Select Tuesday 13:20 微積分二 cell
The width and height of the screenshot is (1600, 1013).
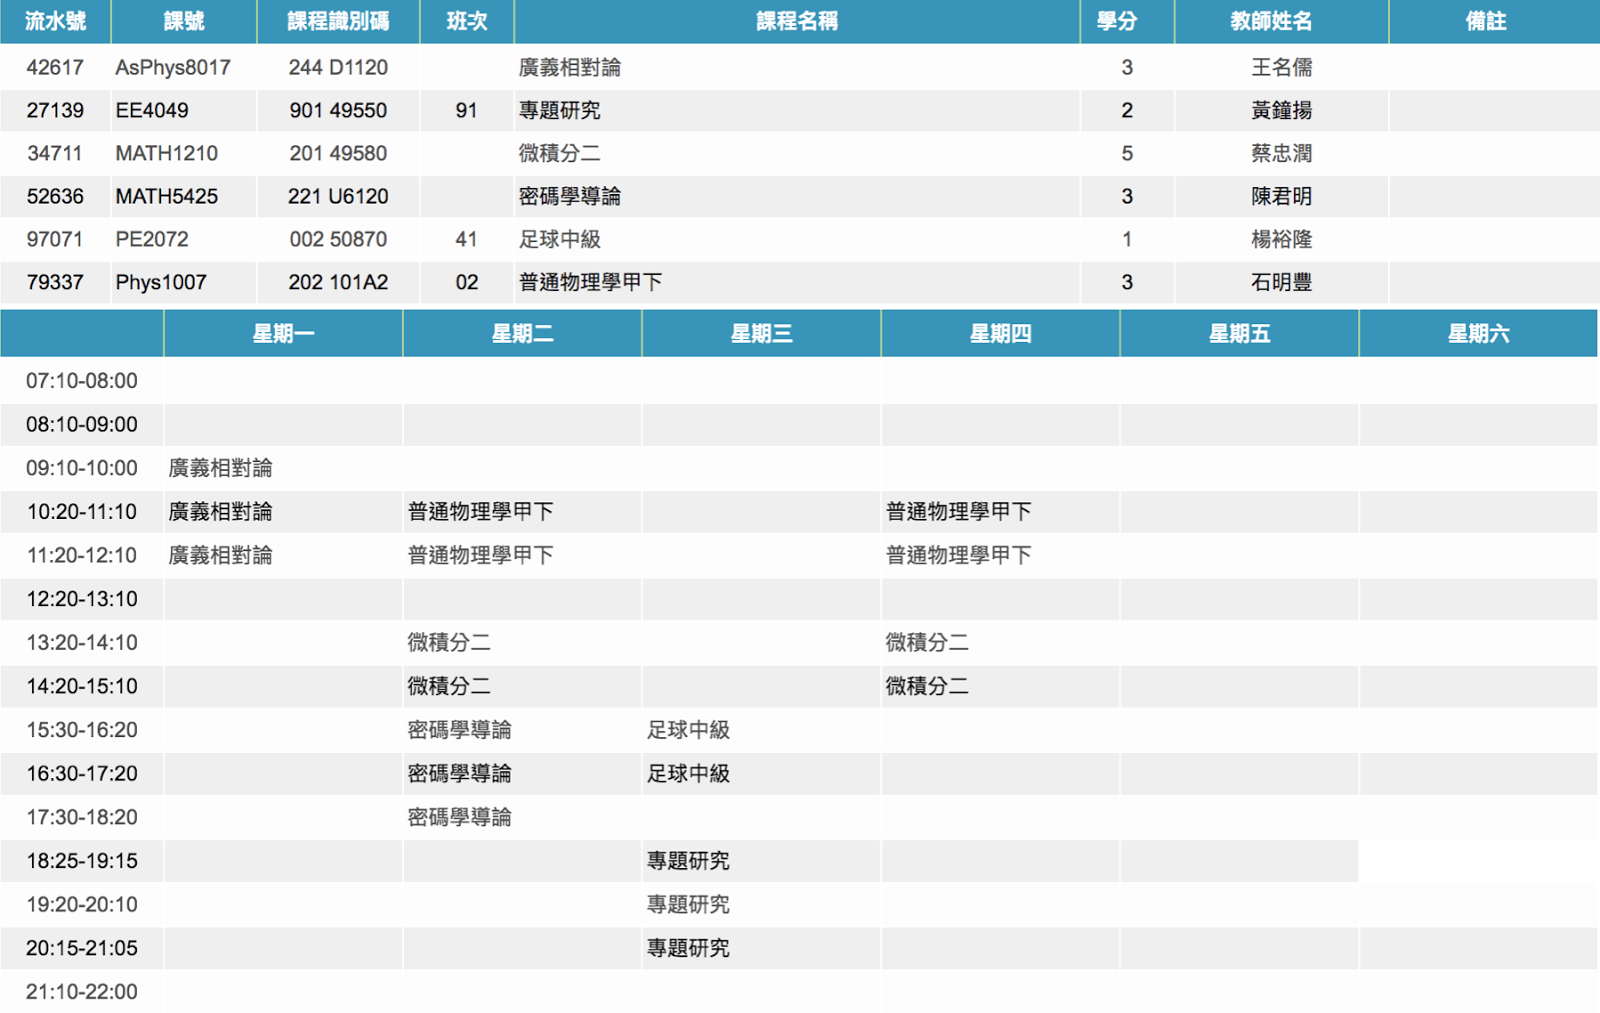click(x=449, y=643)
